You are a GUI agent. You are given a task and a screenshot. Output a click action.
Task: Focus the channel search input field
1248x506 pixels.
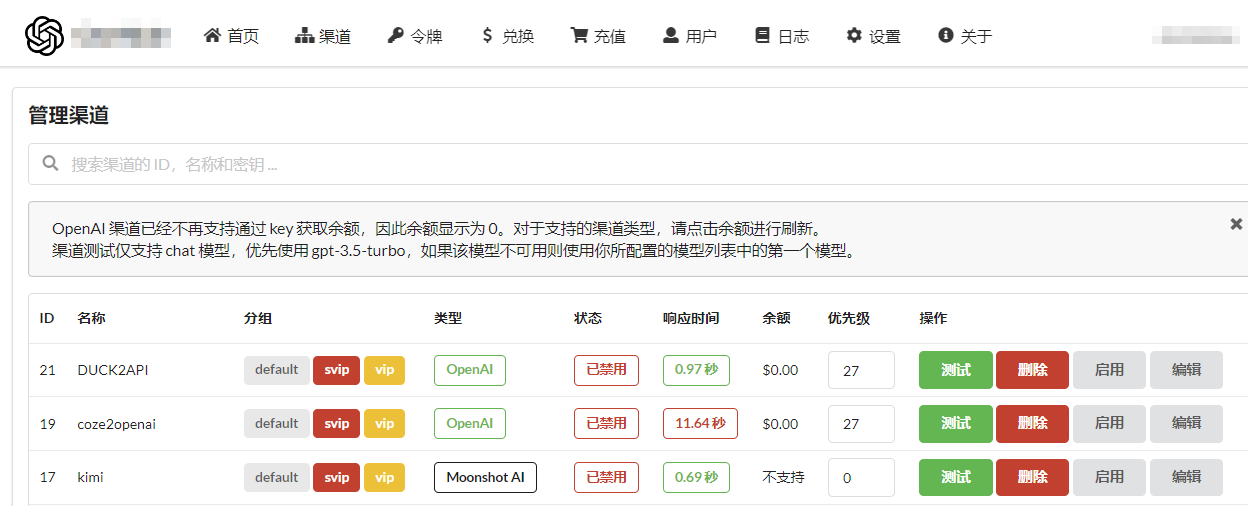coord(640,164)
